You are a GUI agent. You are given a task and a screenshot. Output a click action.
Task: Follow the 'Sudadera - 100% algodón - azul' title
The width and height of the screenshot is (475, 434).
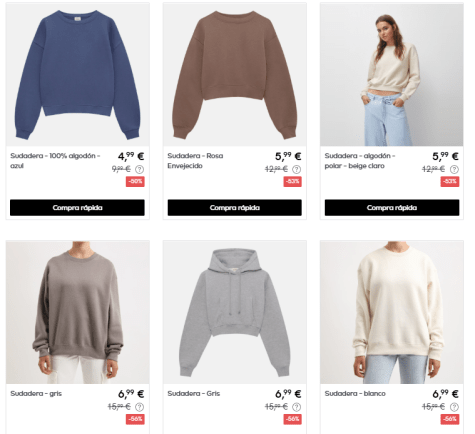[x=55, y=161]
